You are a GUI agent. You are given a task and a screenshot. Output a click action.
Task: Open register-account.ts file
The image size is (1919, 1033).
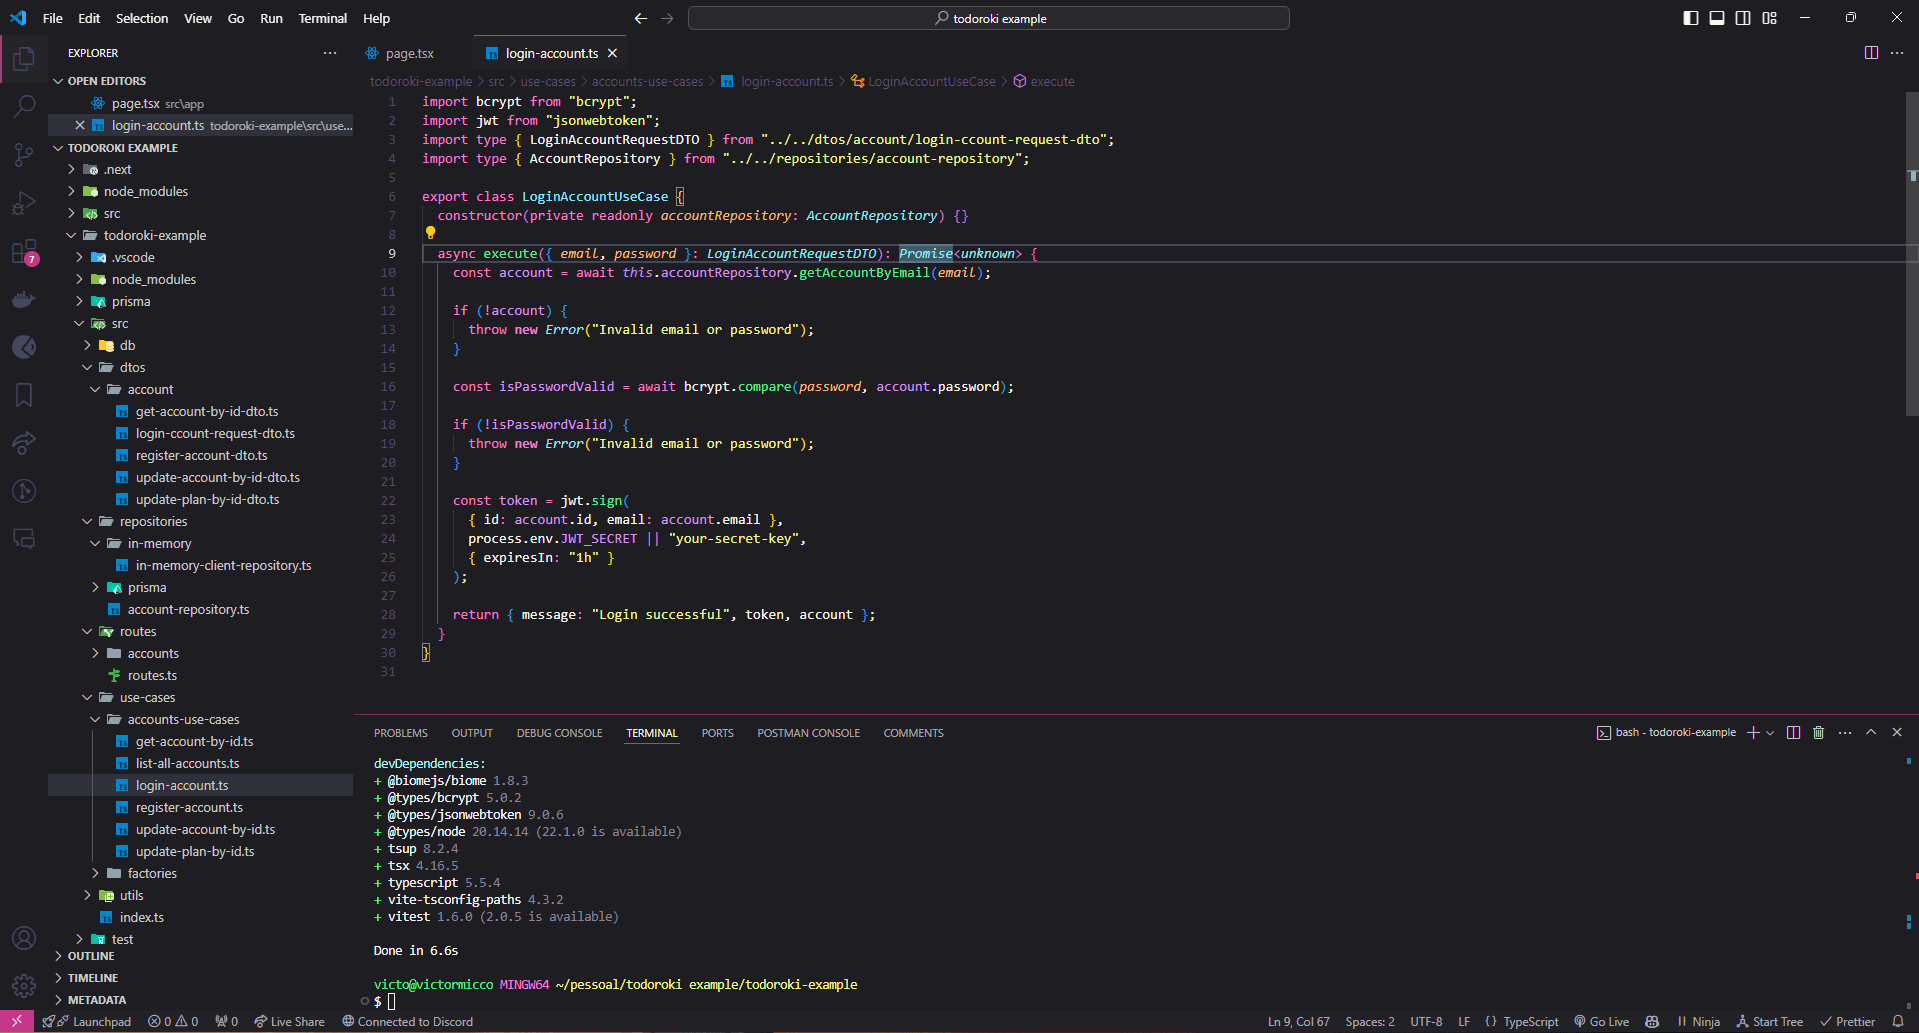pos(189,808)
